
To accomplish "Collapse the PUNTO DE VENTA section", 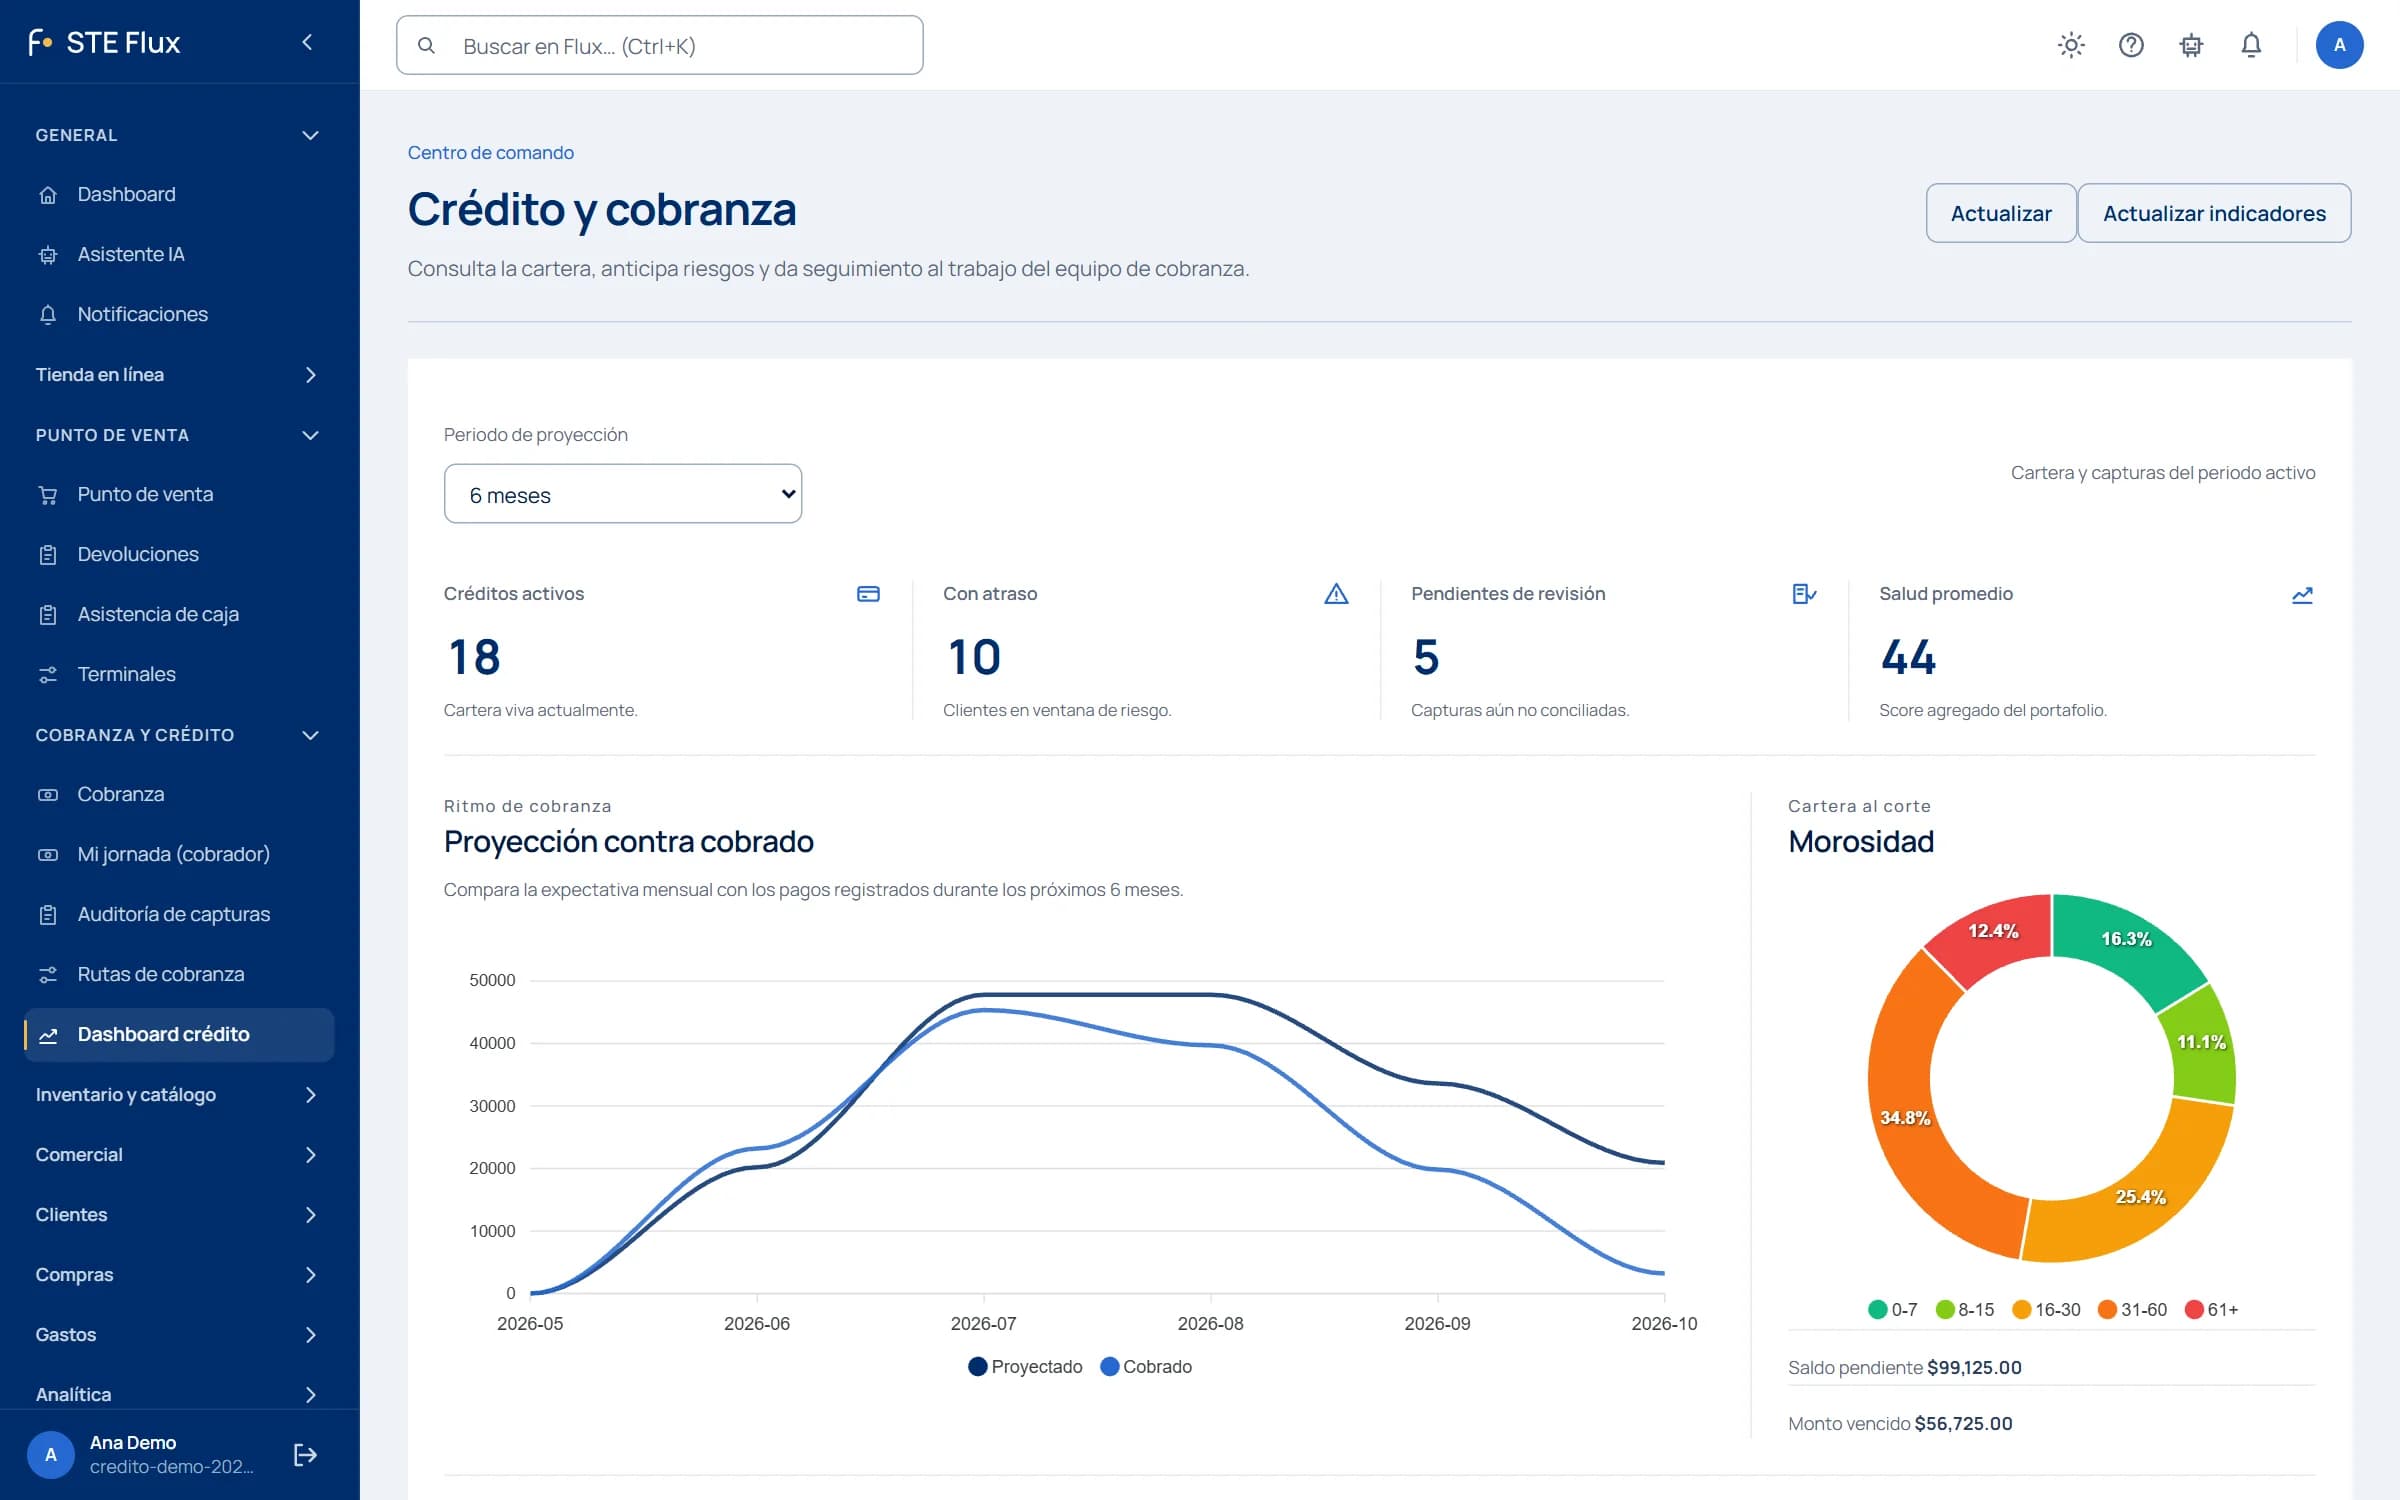I will pos(178,435).
